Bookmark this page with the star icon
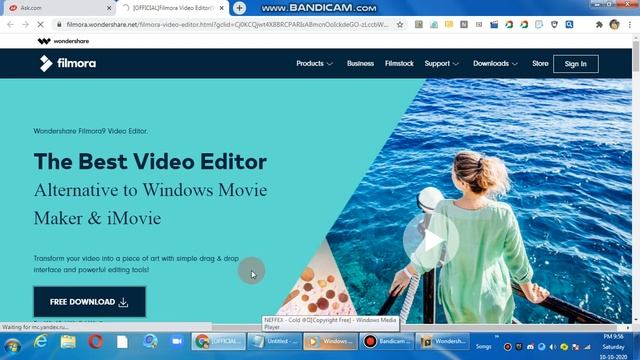The image size is (640, 360). tap(400, 24)
